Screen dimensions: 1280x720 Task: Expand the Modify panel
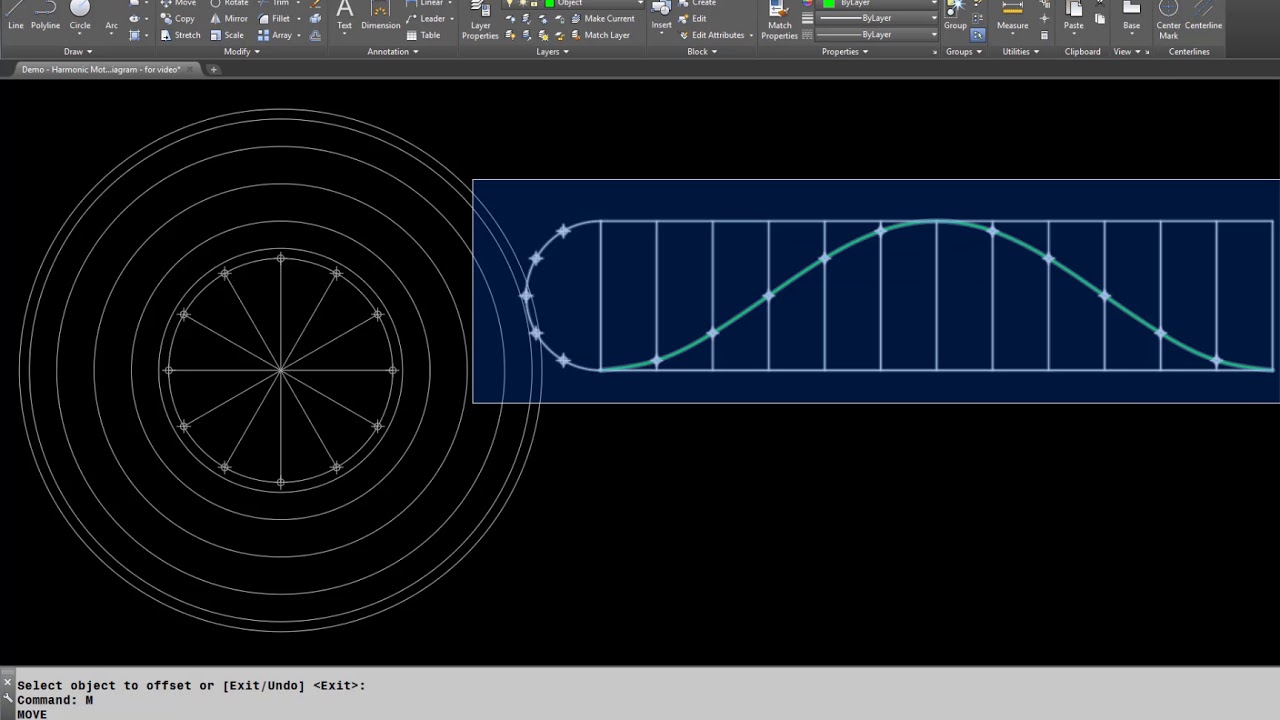(x=241, y=51)
